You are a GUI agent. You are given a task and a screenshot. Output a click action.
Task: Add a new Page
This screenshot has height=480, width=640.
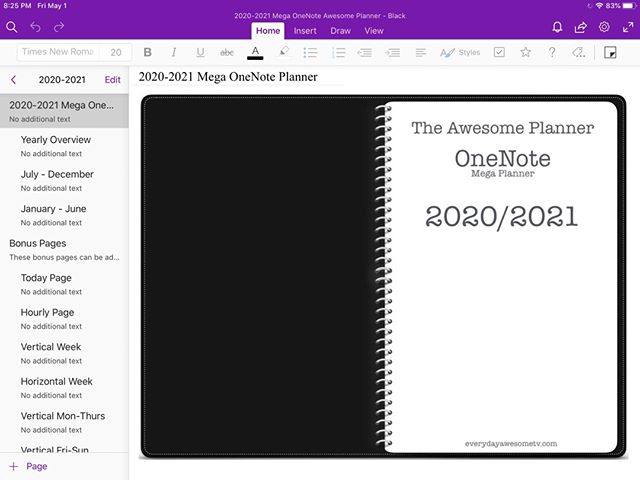tap(28, 466)
